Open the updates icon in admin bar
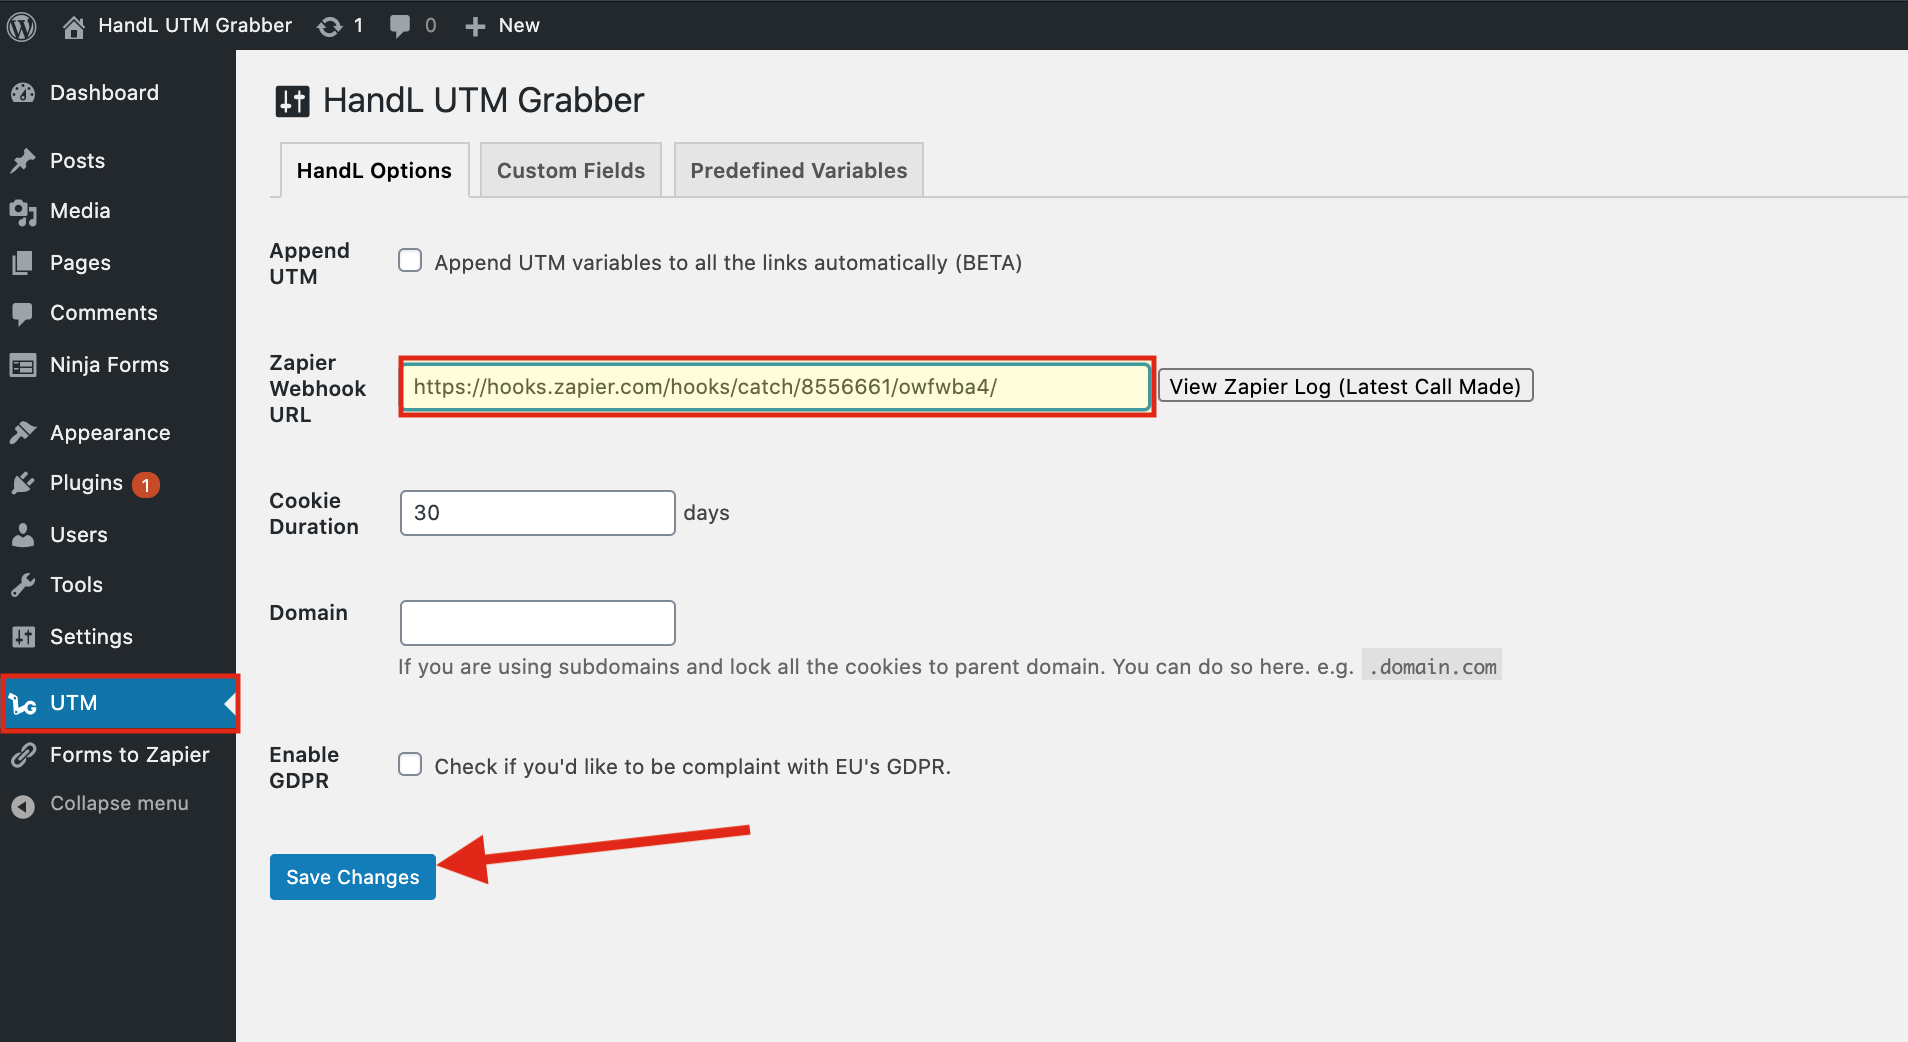 coord(330,26)
